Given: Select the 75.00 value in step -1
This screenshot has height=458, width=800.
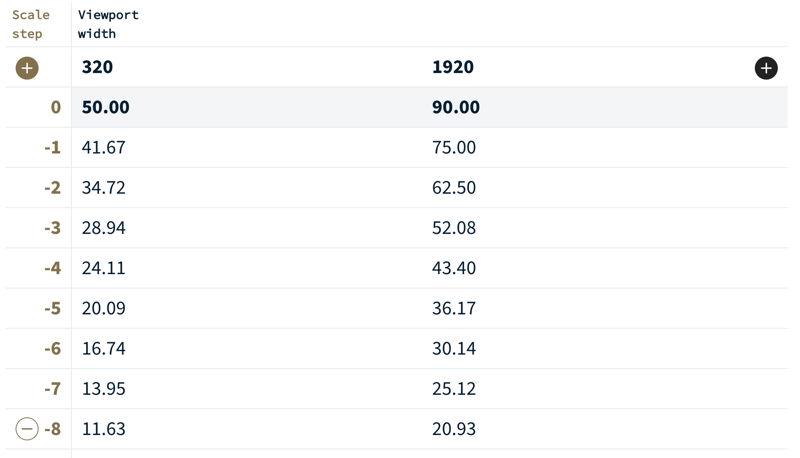Looking at the screenshot, I should pos(454,147).
